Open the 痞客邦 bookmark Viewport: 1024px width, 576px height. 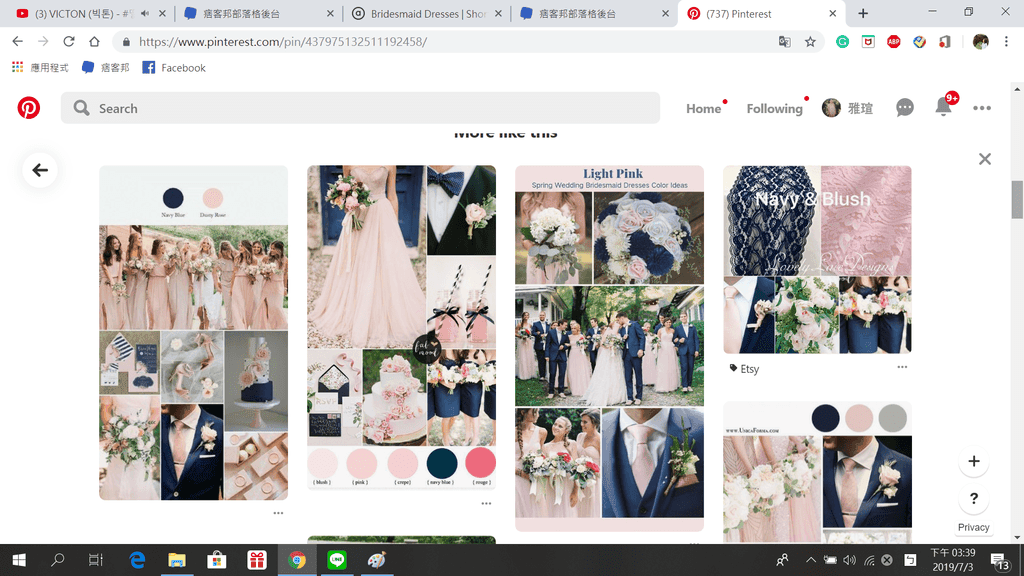tap(106, 68)
